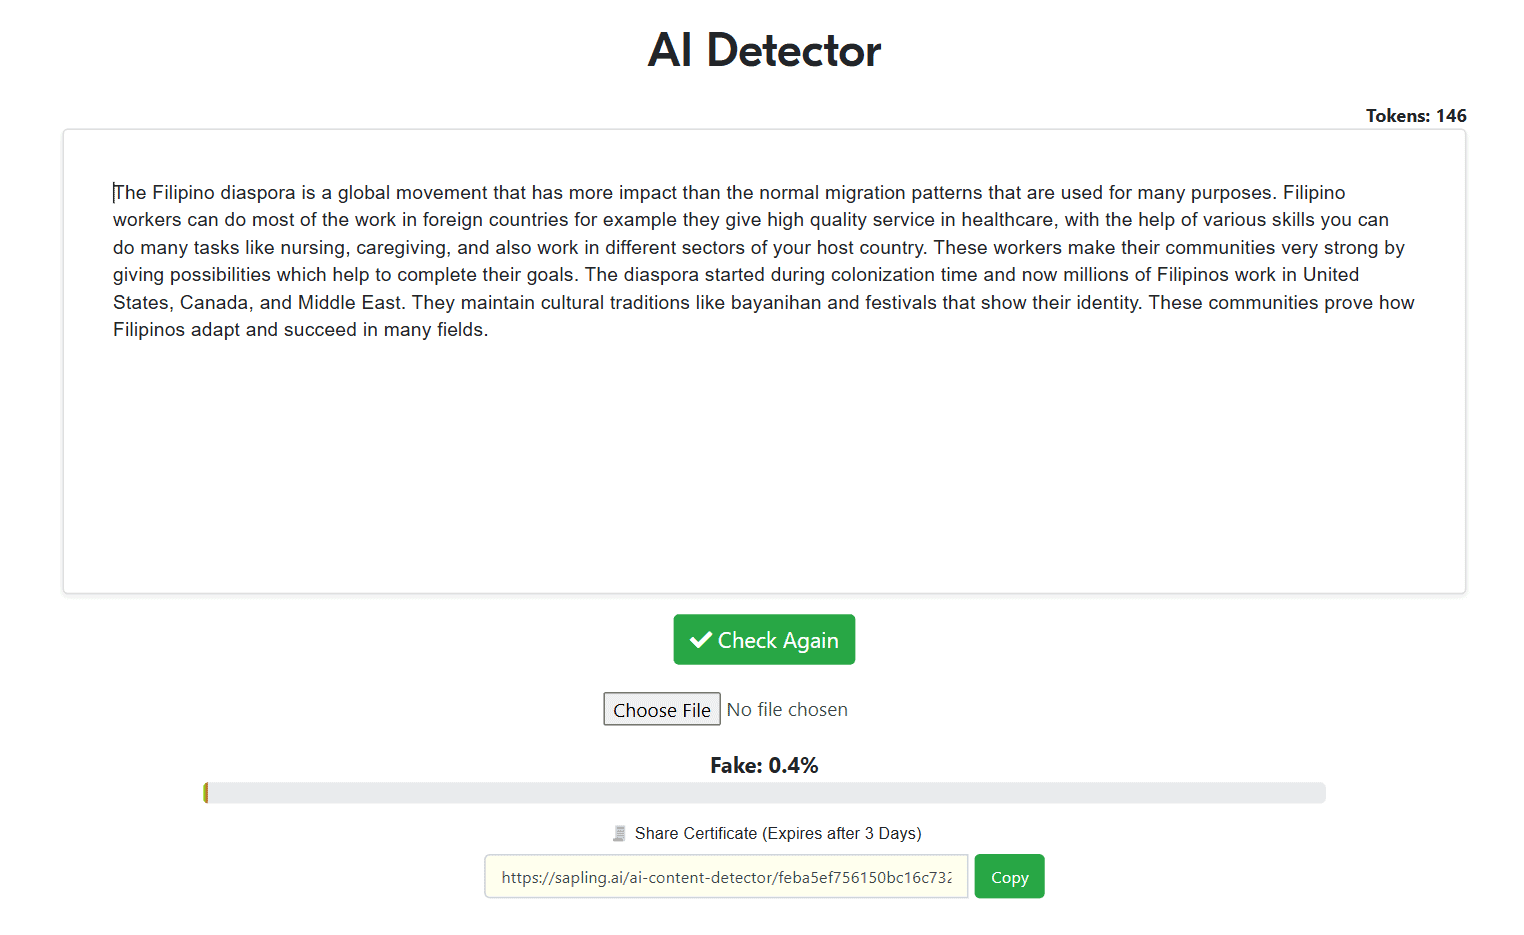Click the word festivals in the paragraph
The height and width of the screenshot is (935, 1524).
[x=901, y=303]
